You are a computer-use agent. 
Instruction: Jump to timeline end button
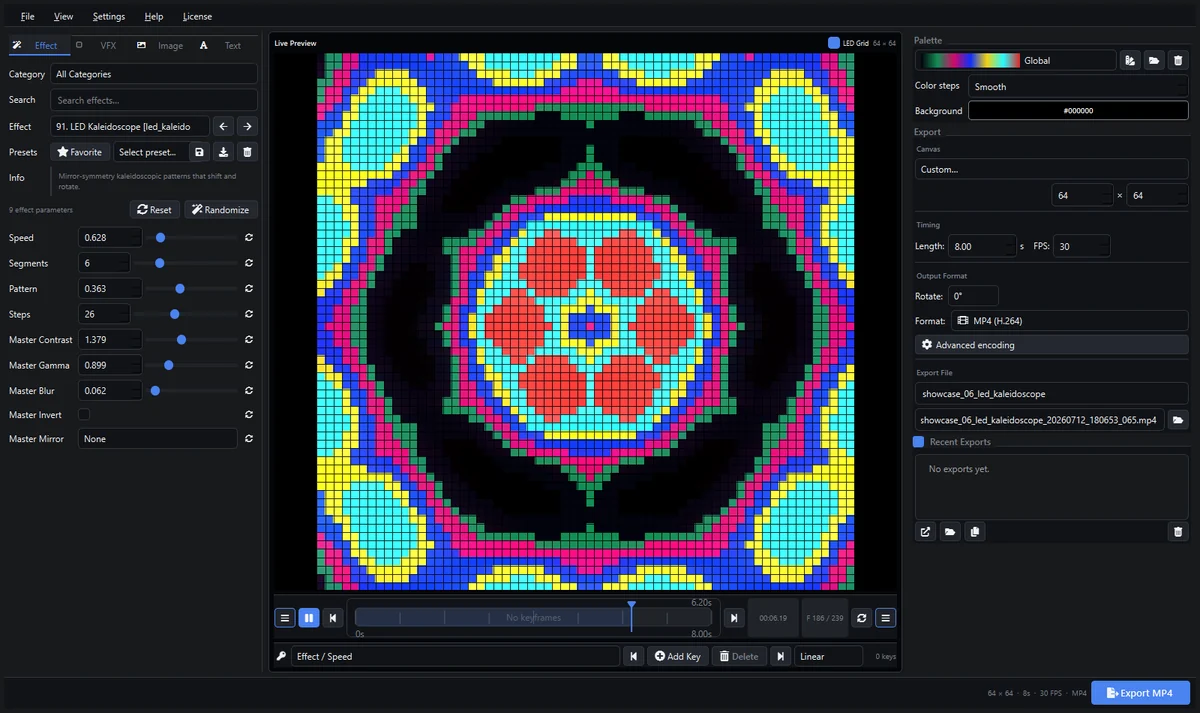point(733,618)
